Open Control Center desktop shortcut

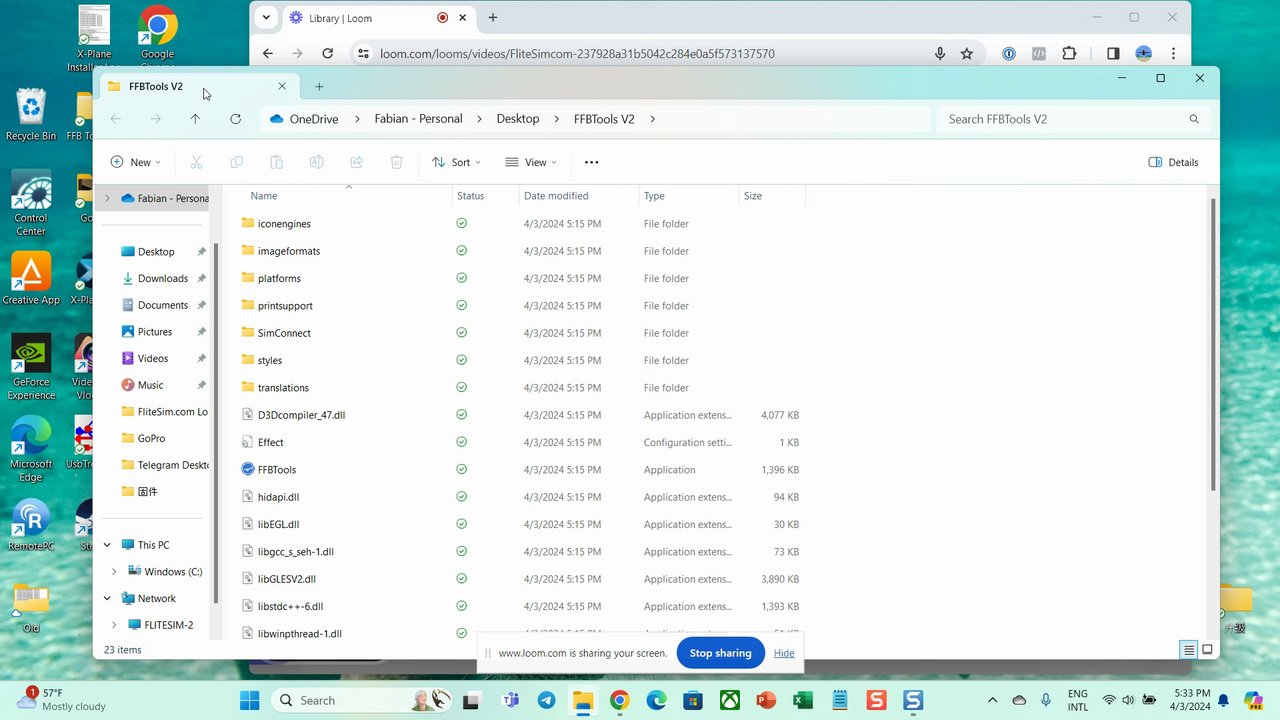pyautogui.click(x=31, y=203)
